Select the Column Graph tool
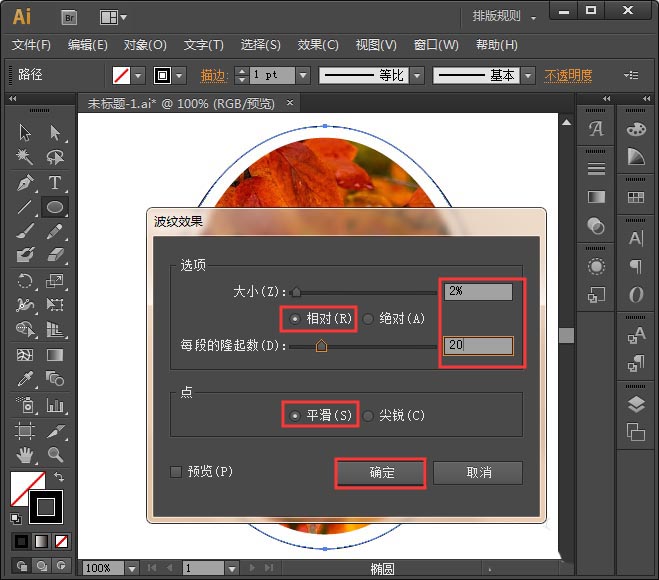Image resolution: width=659 pixels, height=580 pixels. click(x=55, y=405)
